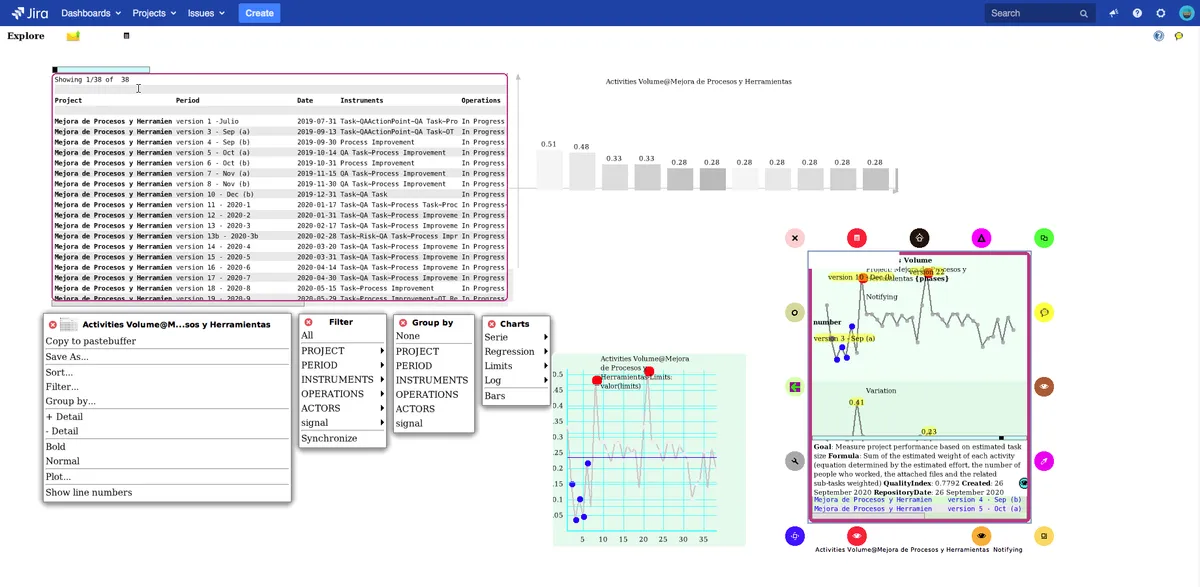The width and height of the screenshot is (1200, 587).
Task: Toggle the red eye circle icon
Action: point(857,536)
